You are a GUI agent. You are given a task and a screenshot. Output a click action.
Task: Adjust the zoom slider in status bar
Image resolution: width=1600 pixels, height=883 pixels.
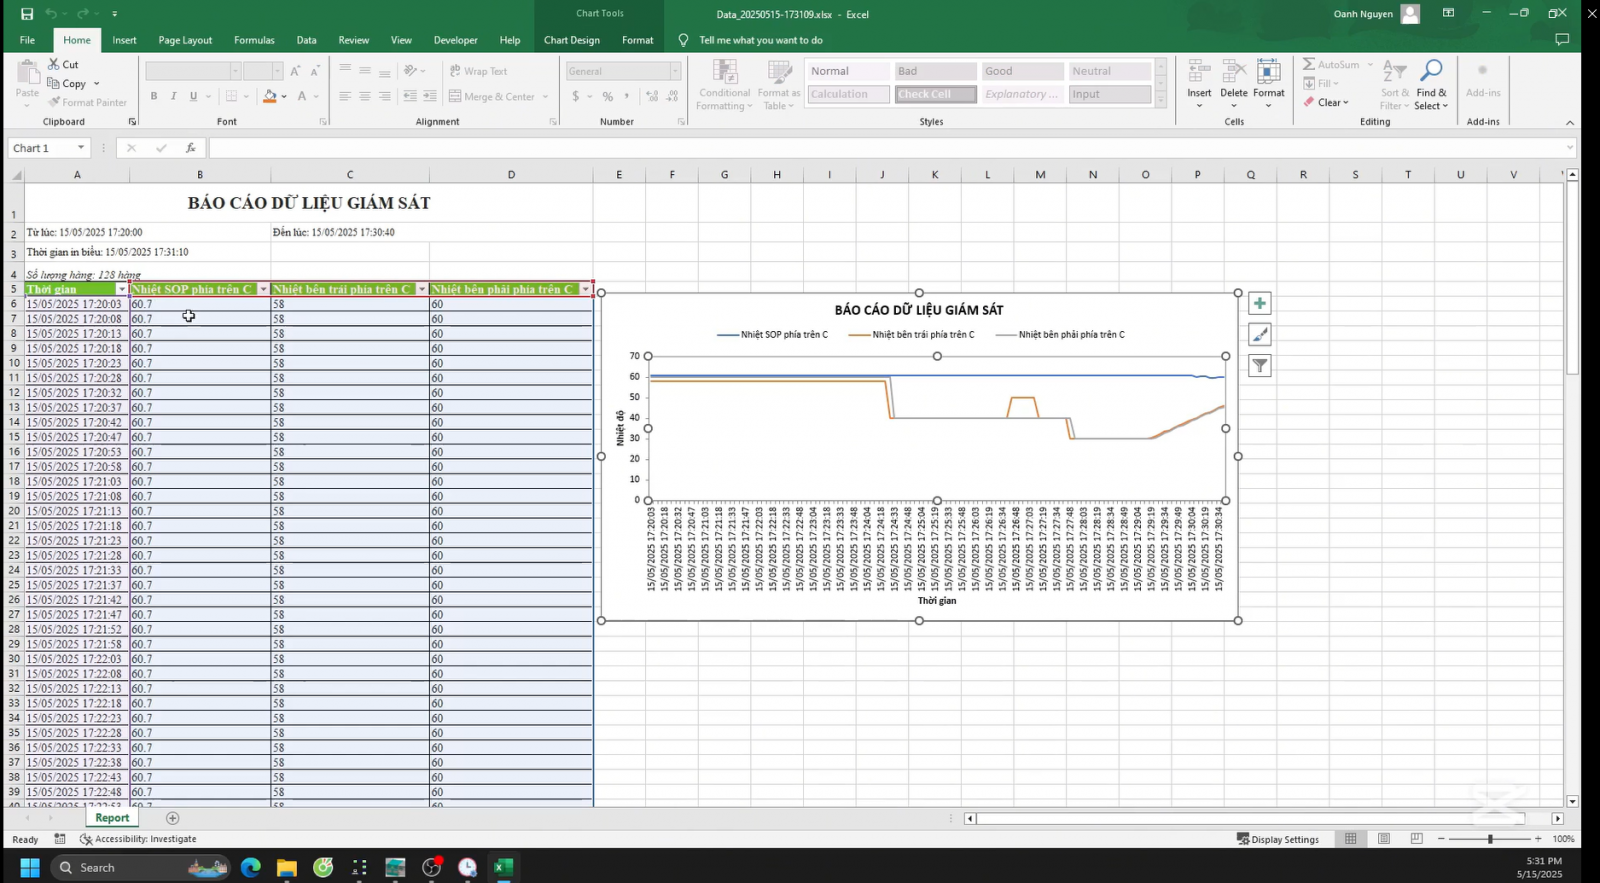click(1490, 839)
